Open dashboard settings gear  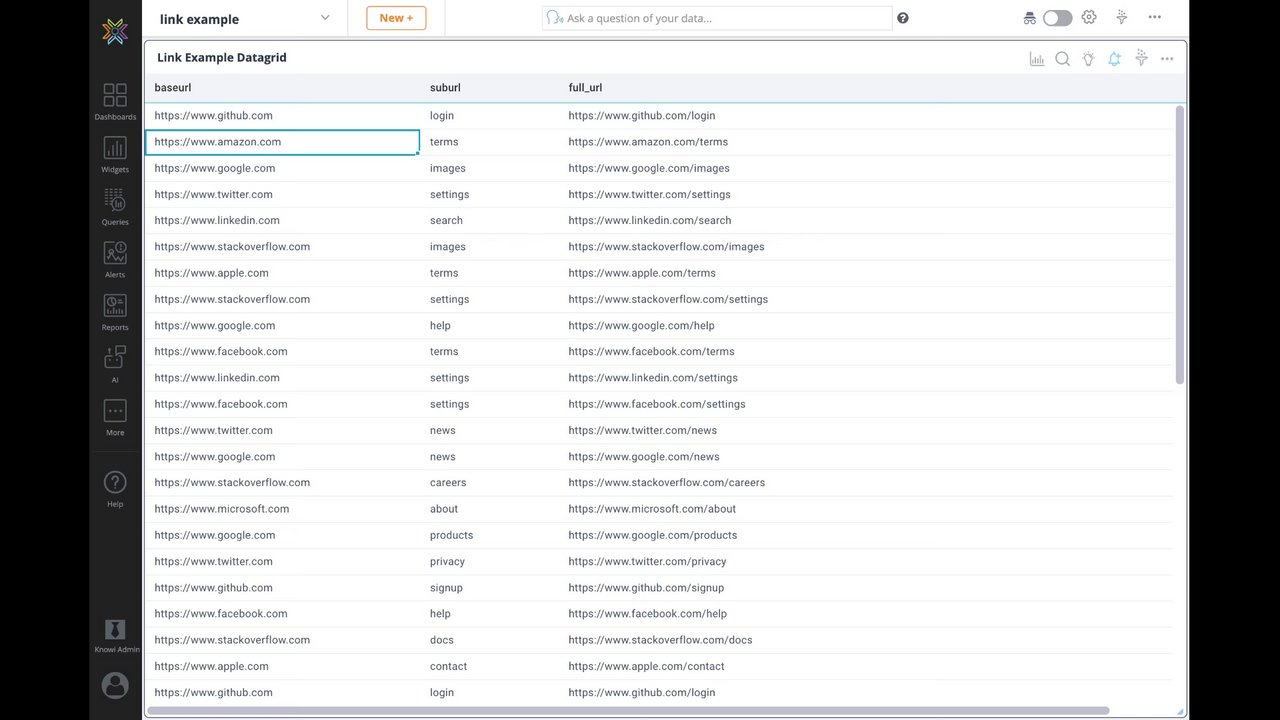point(1089,17)
